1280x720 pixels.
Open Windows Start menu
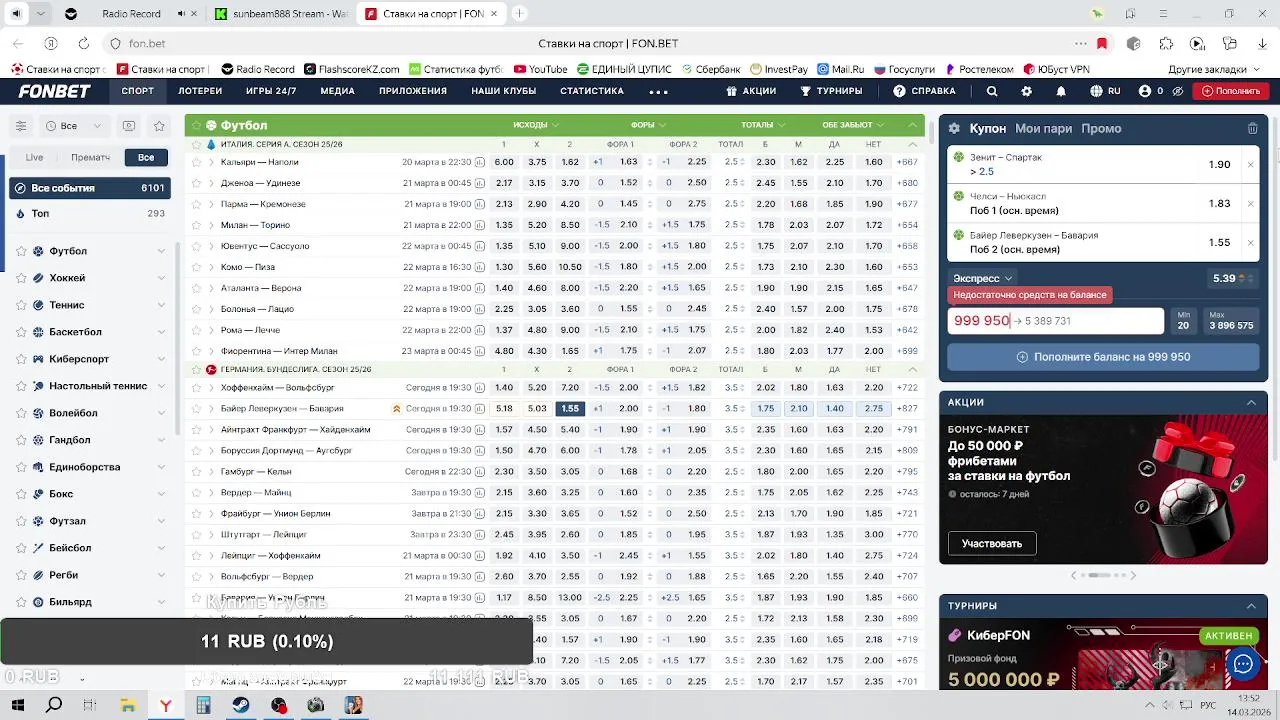click(17, 705)
